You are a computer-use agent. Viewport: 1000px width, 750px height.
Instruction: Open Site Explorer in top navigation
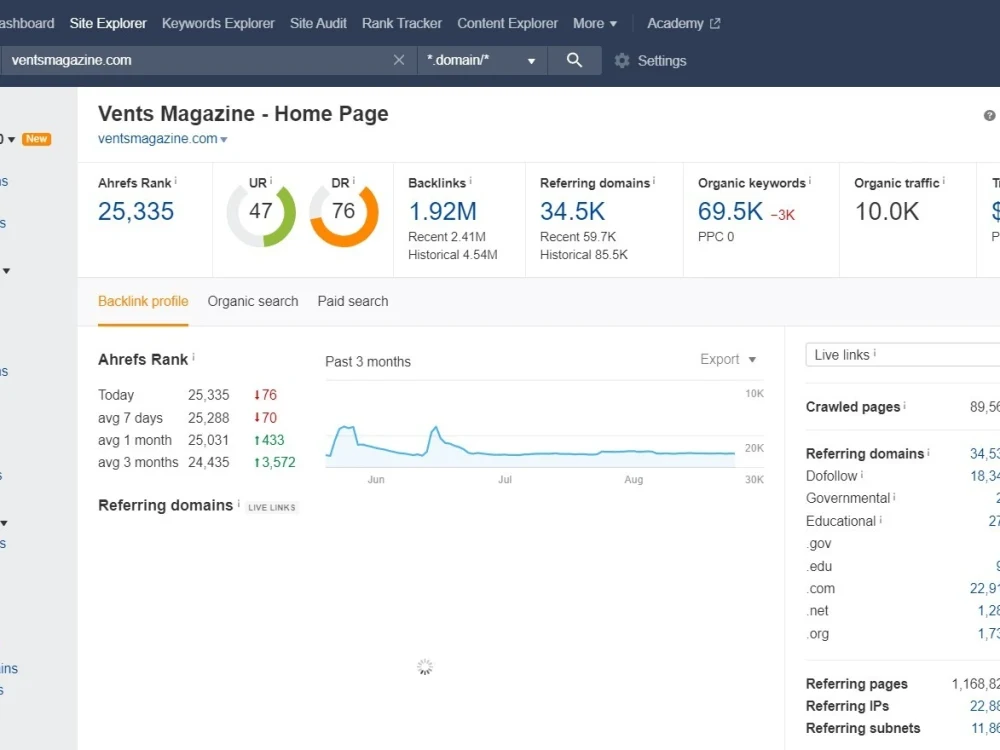[108, 24]
